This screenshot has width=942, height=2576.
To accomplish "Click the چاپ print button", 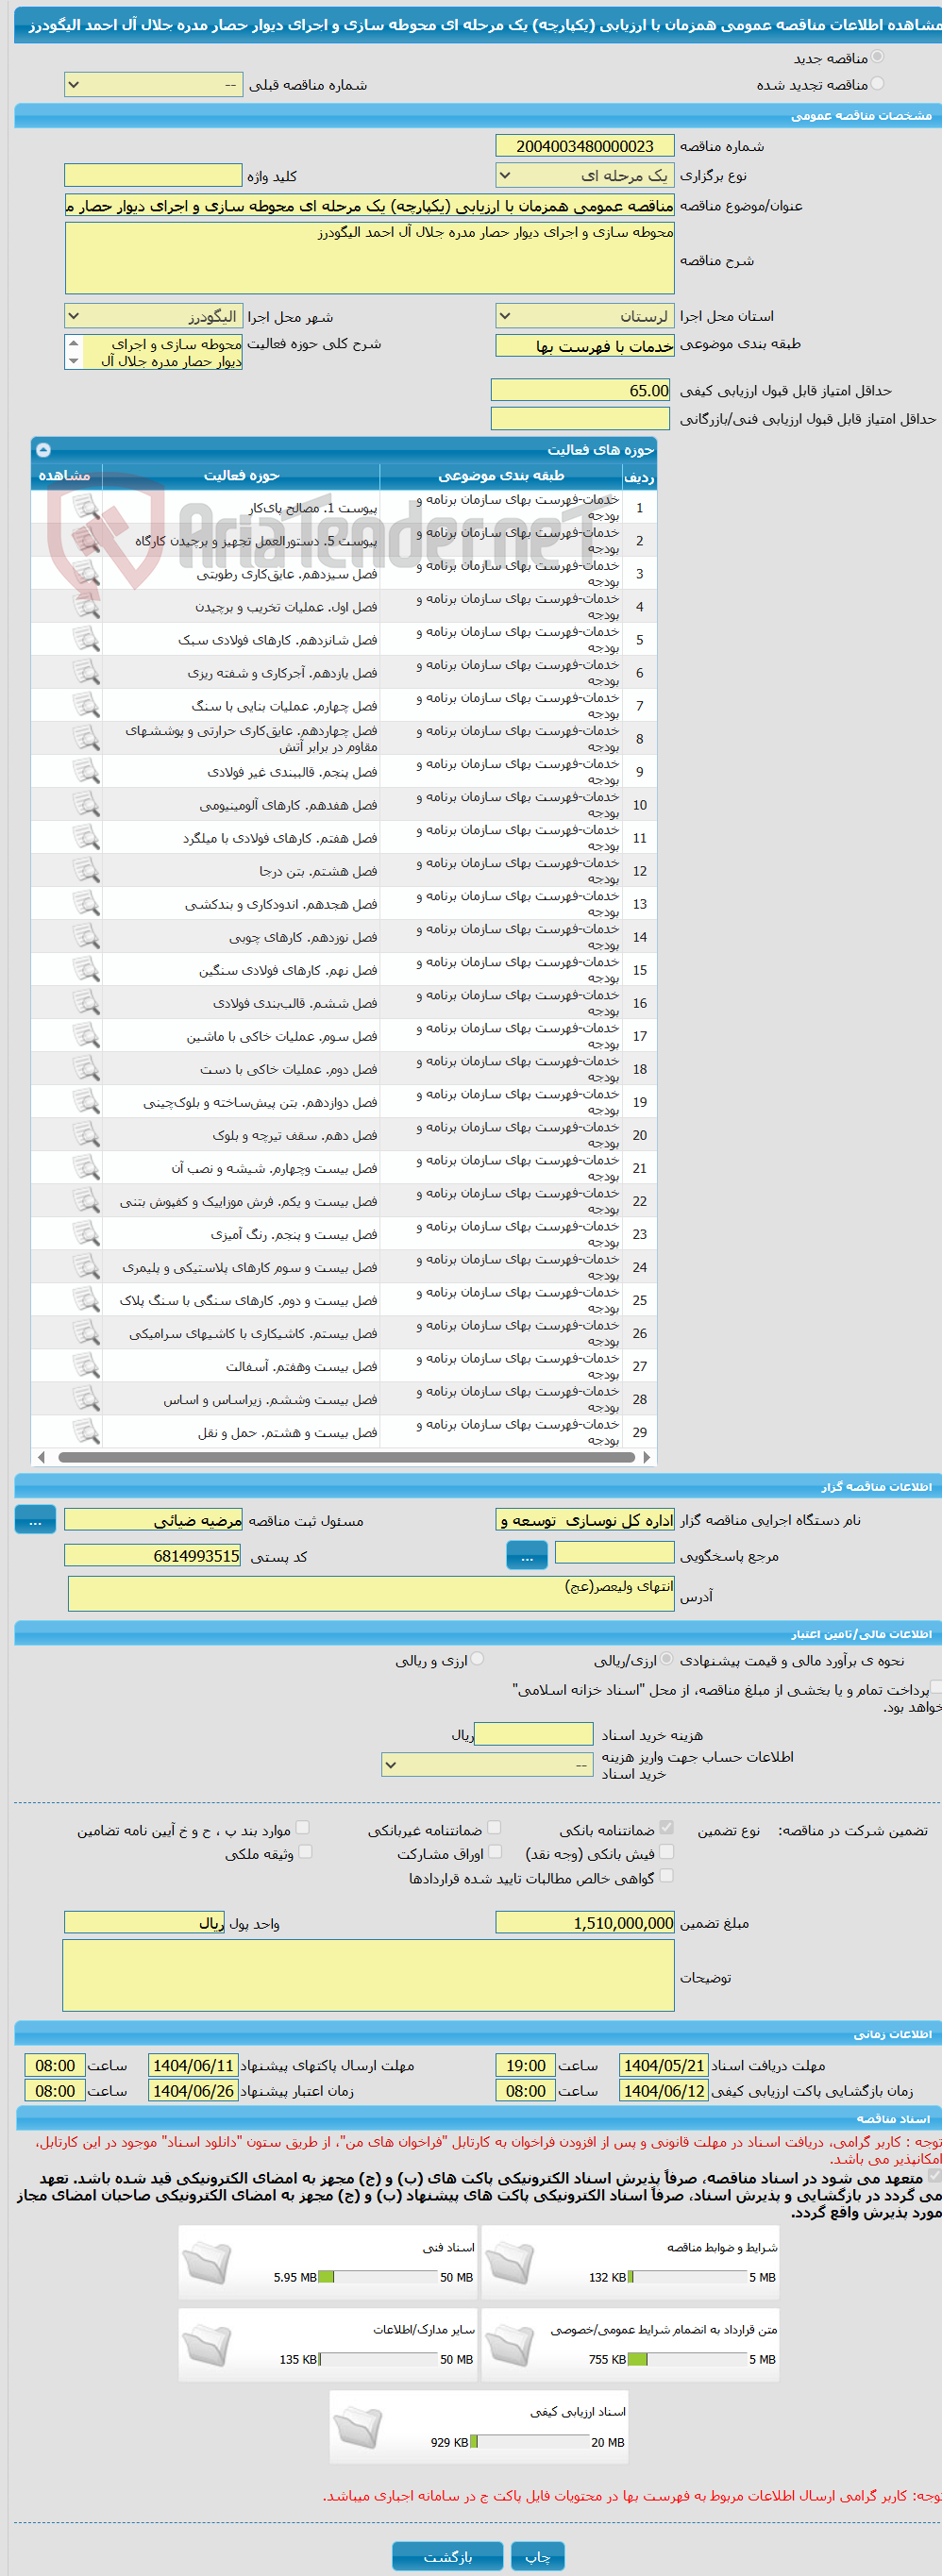I will [538, 2556].
